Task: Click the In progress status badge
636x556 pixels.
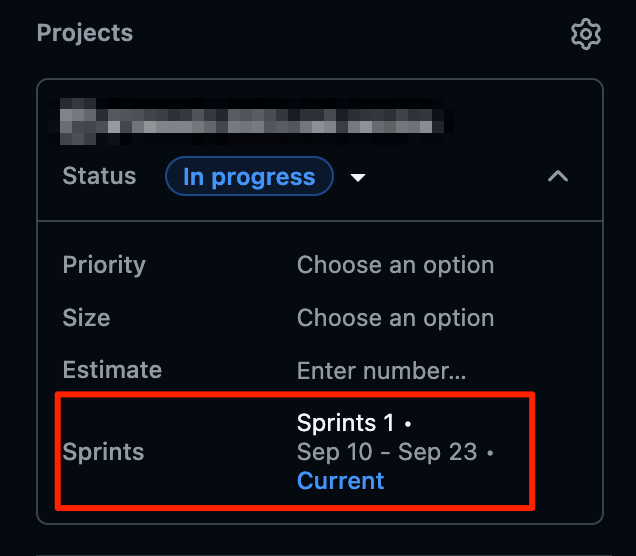Action: click(249, 176)
